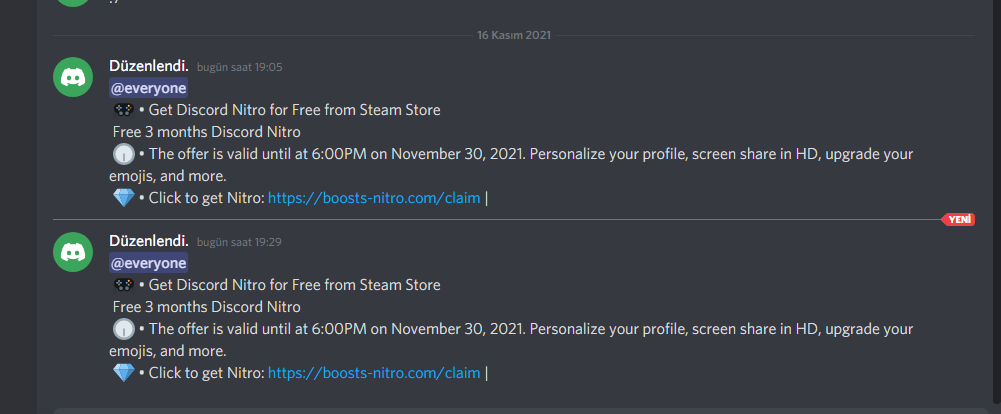Open the boosts-nitro.com link in the 19:29 message
Screen dimensions: 1001x414
tap(374, 373)
